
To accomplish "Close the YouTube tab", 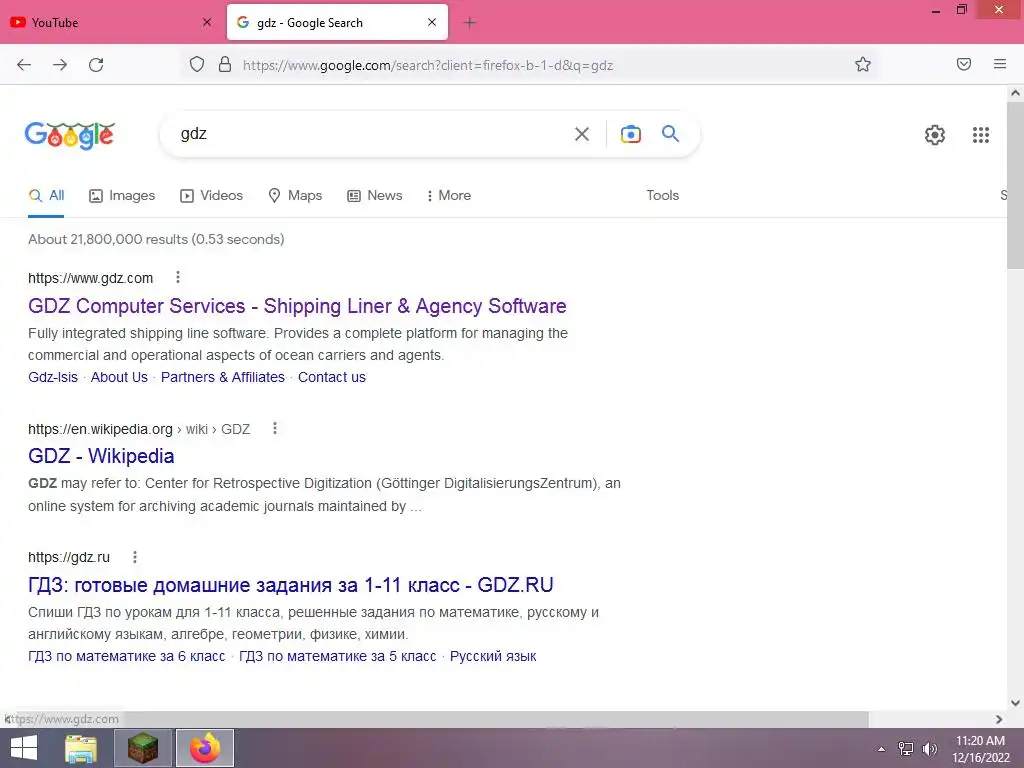I will [x=207, y=22].
